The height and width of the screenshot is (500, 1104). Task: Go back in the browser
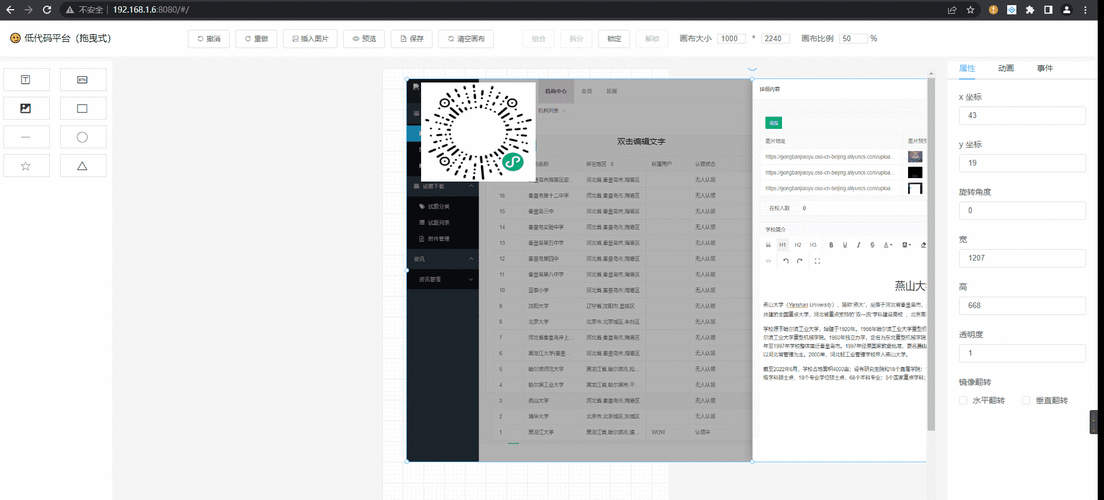(11, 10)
